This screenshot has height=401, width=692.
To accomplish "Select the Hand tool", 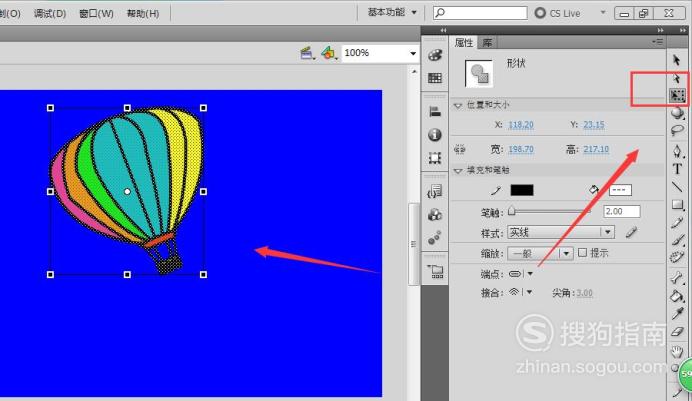I will (677, 351).
